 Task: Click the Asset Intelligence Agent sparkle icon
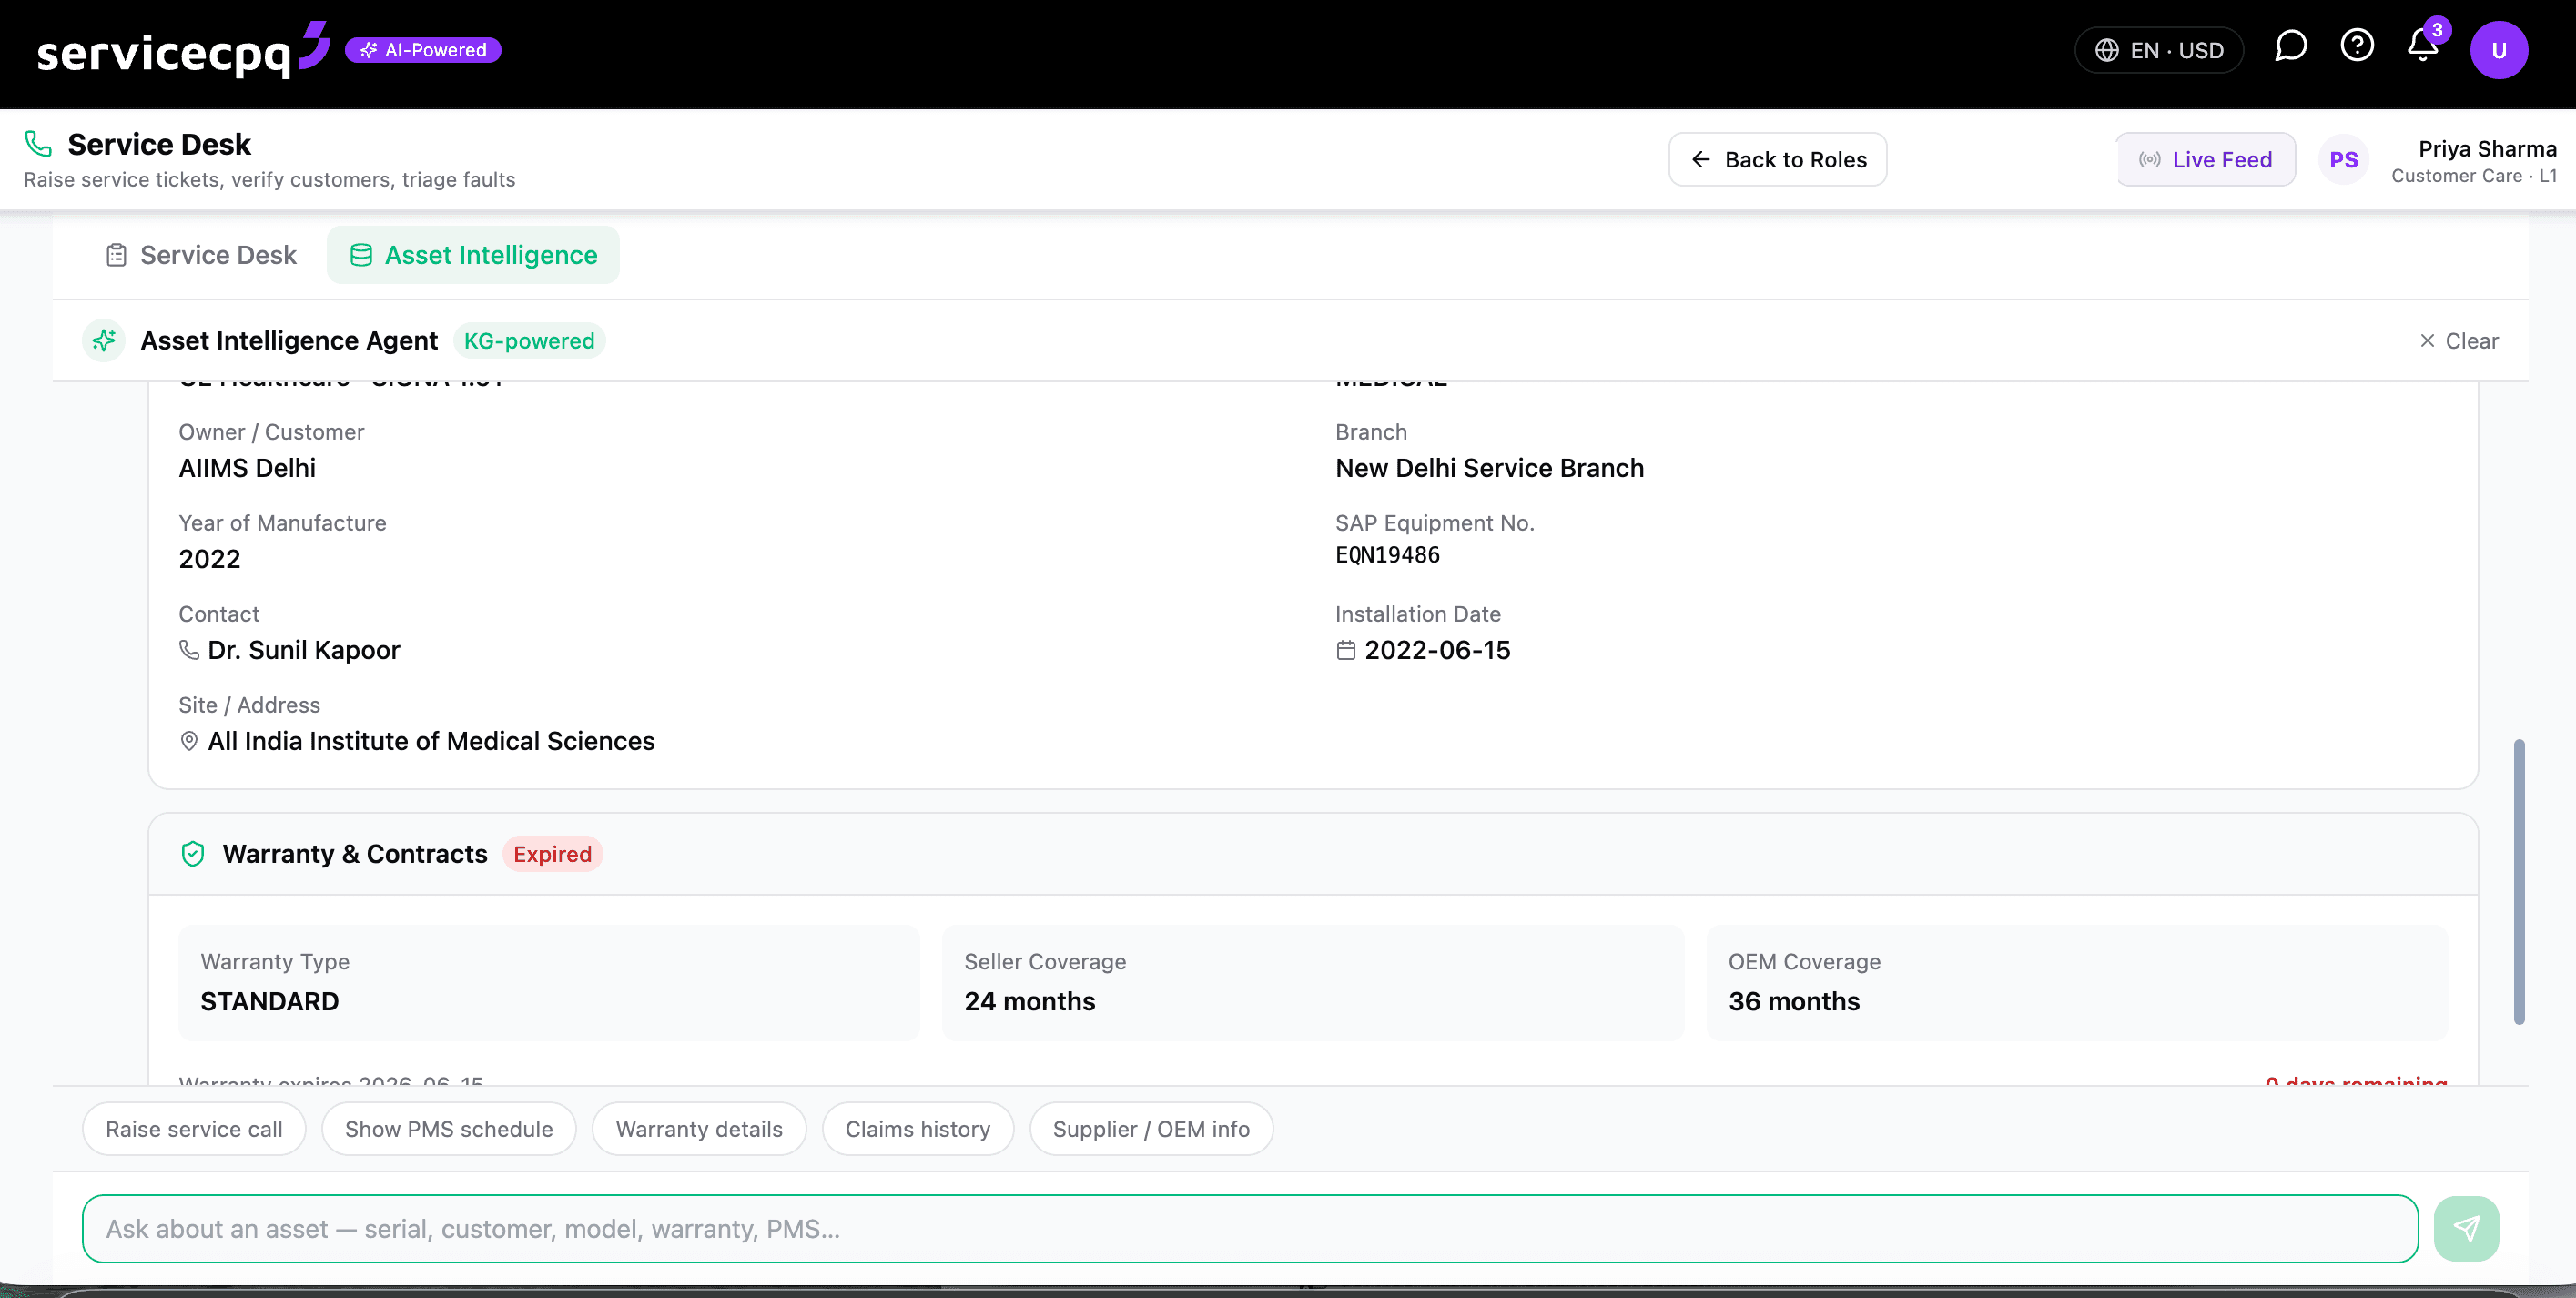point(104,341)
